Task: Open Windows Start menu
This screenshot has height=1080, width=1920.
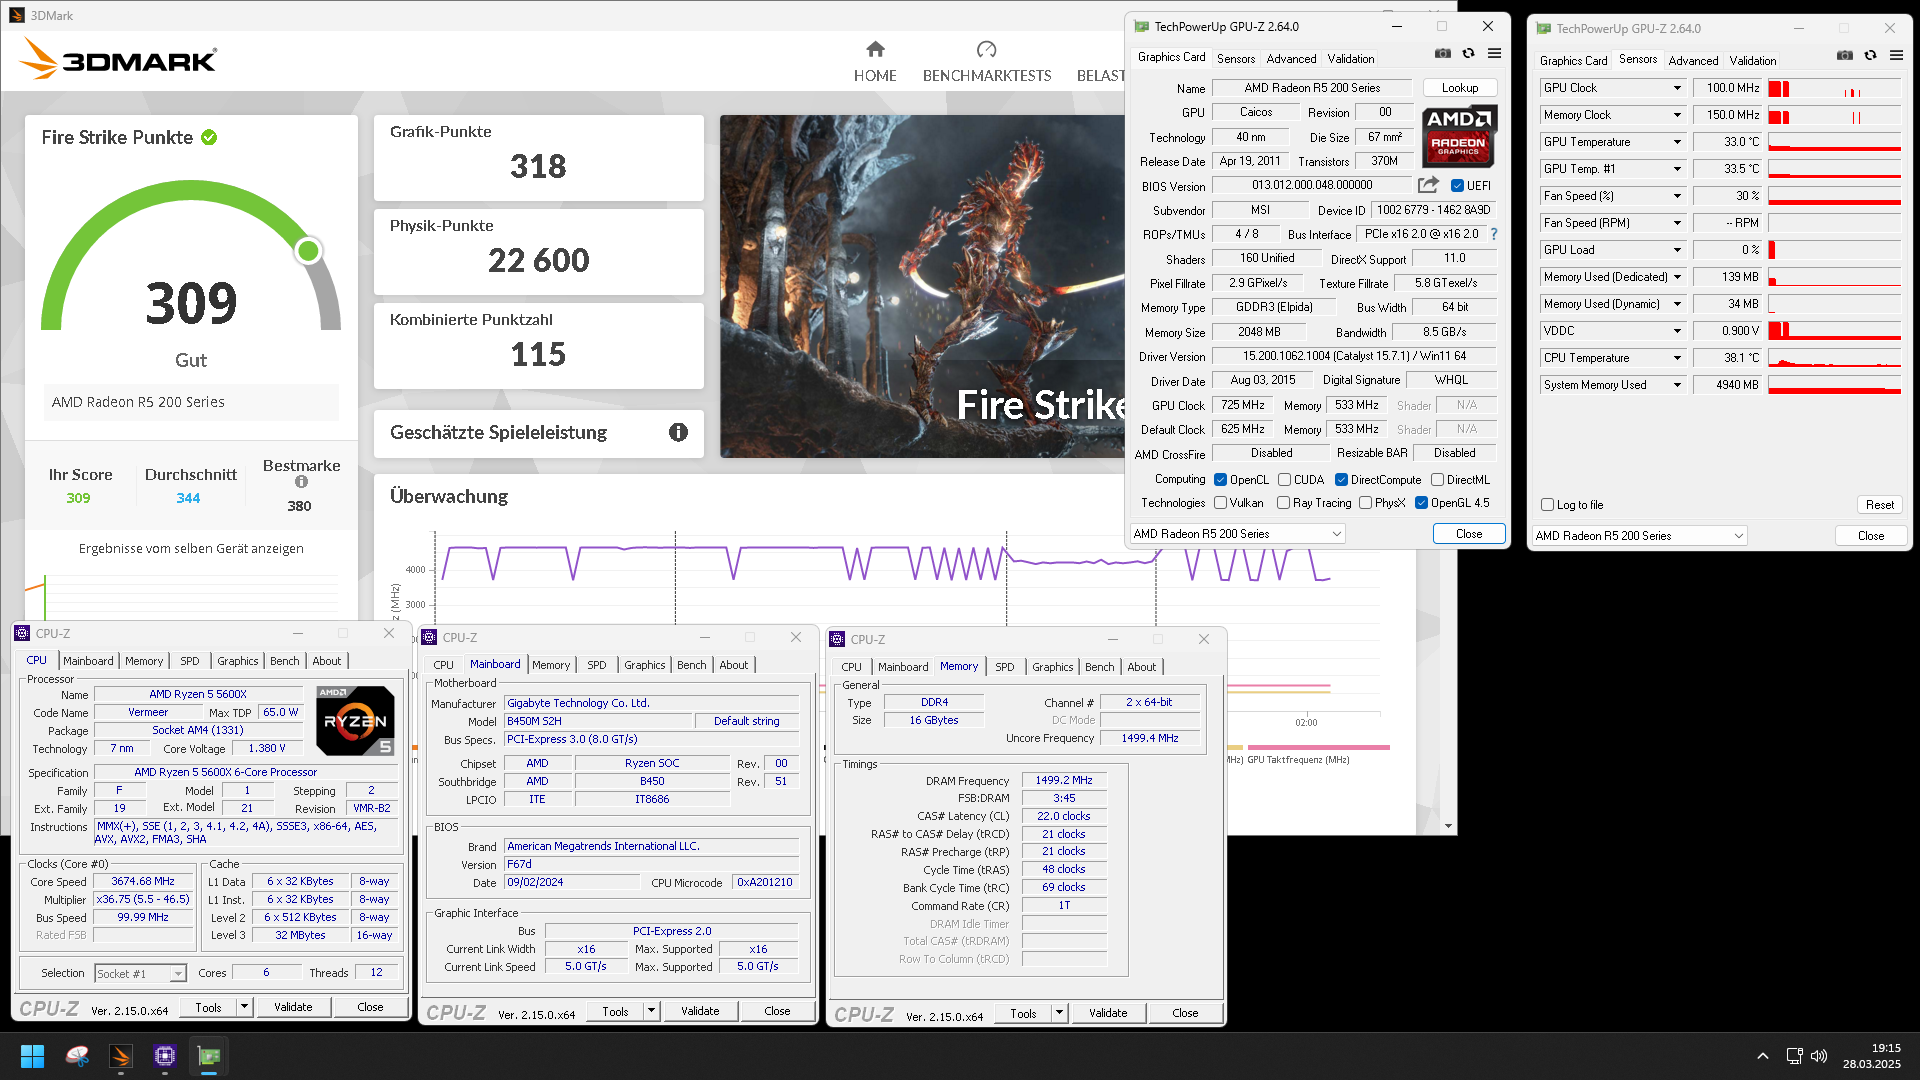Action: pos(32,1056)
